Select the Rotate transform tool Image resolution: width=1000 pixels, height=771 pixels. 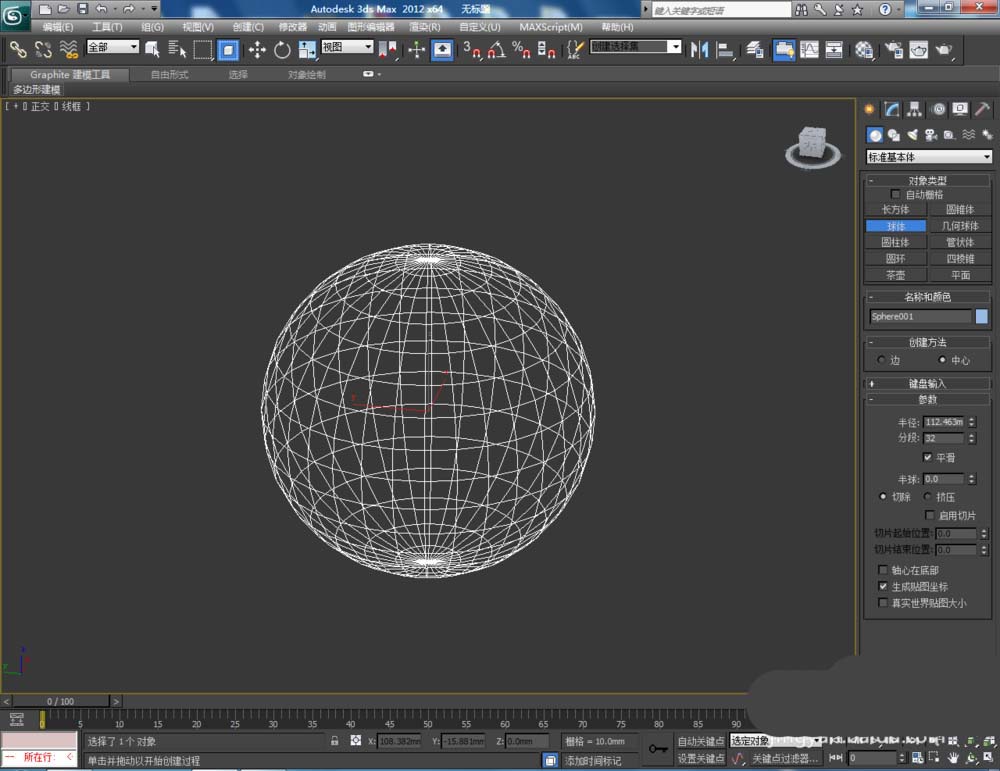282,49
